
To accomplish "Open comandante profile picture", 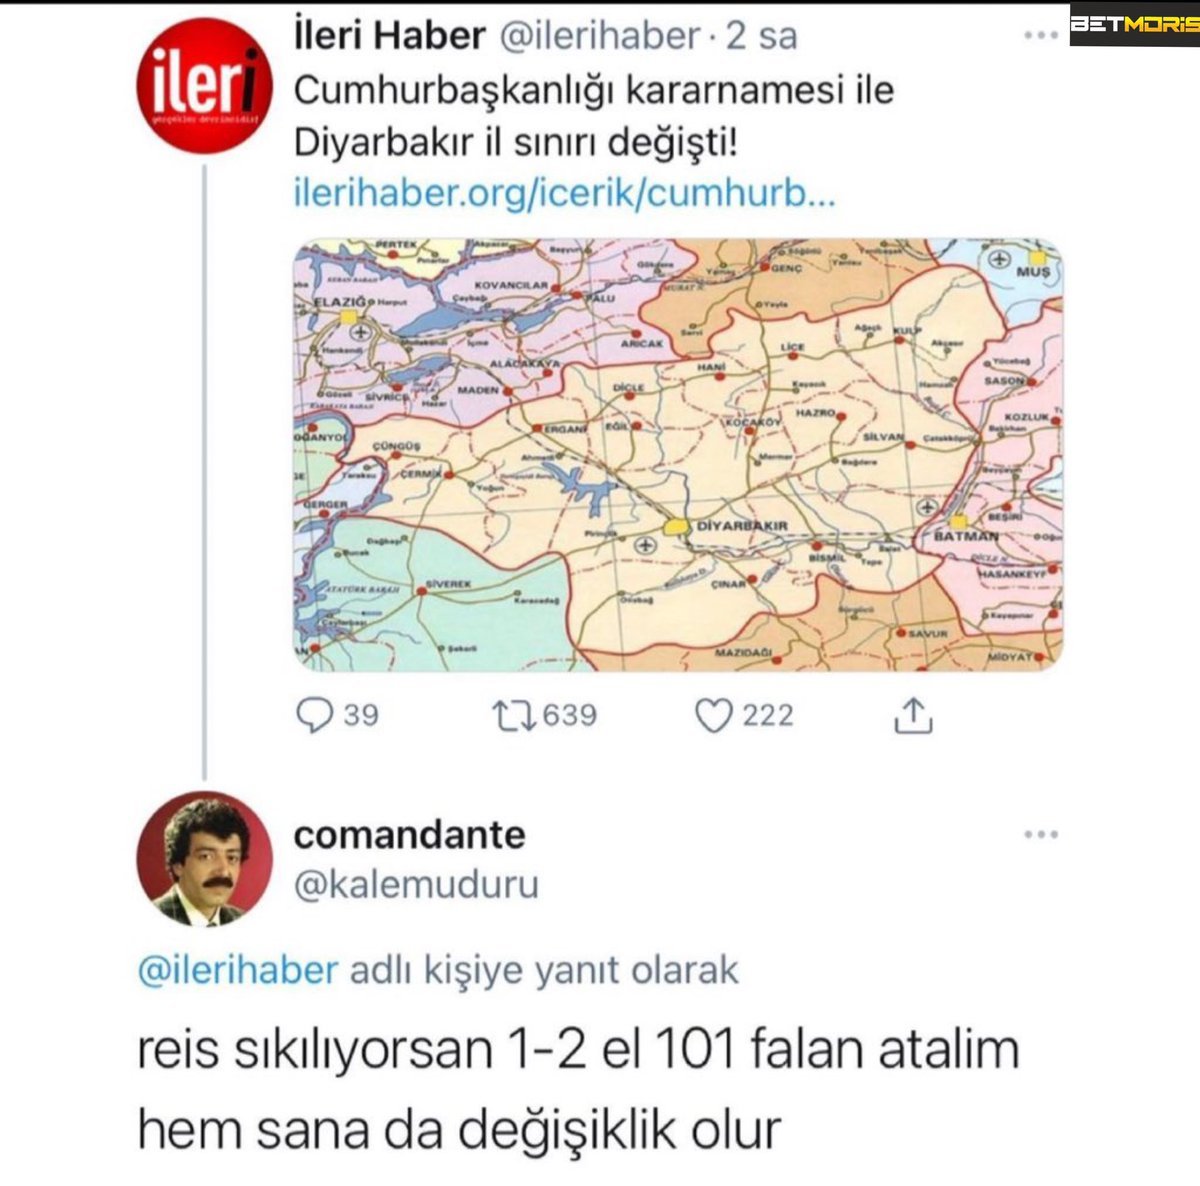I will [204, 859].
